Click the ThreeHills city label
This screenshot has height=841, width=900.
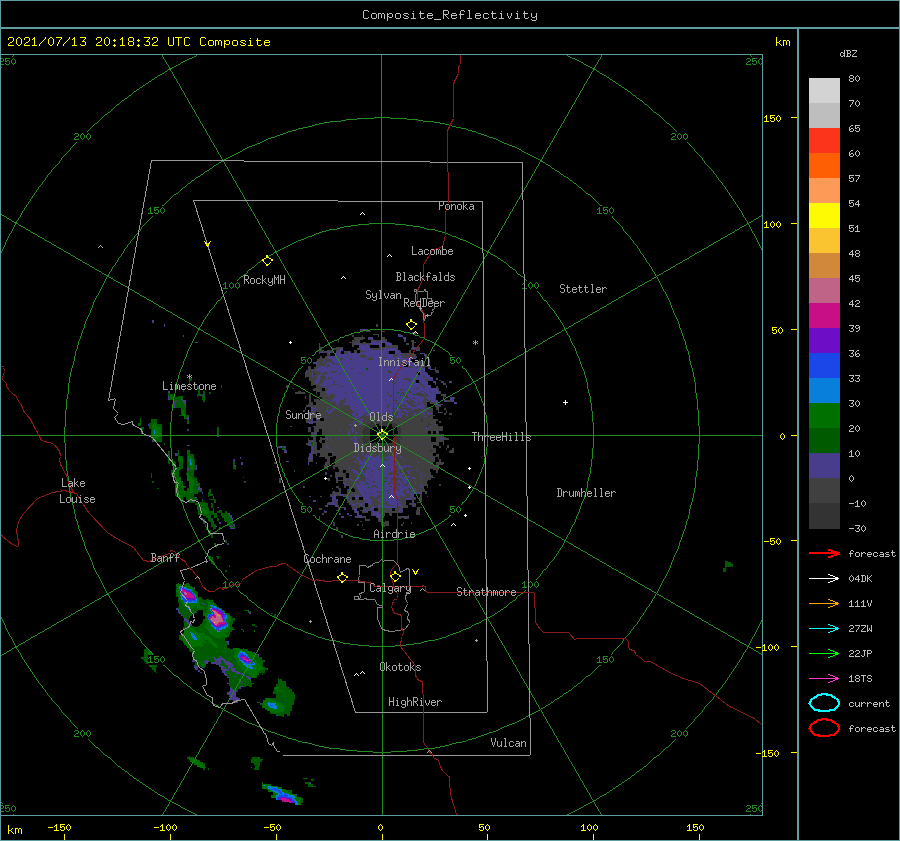point(502,437)
